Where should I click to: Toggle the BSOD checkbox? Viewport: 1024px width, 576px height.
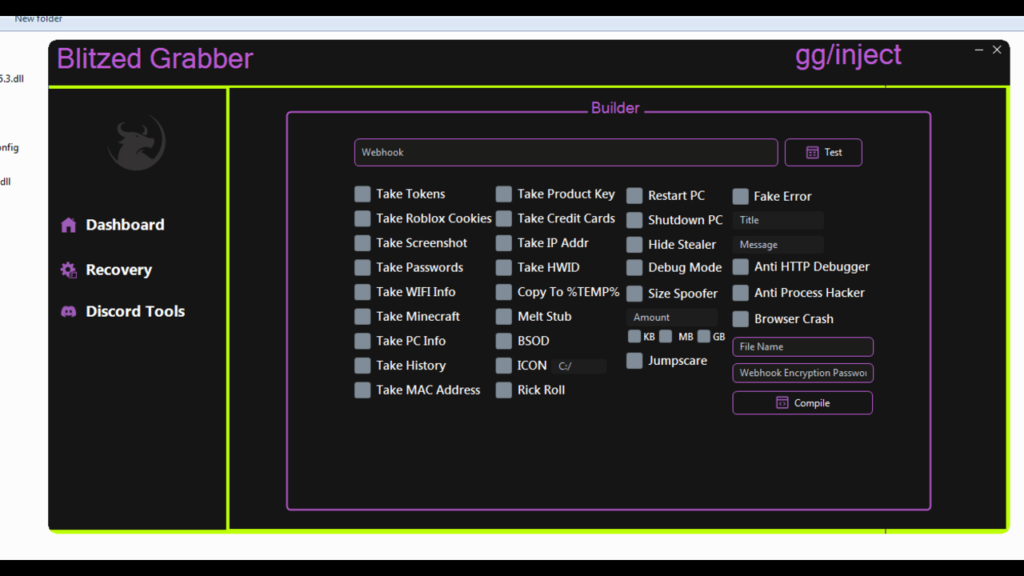pyautogui.click(x=504, y=341)
